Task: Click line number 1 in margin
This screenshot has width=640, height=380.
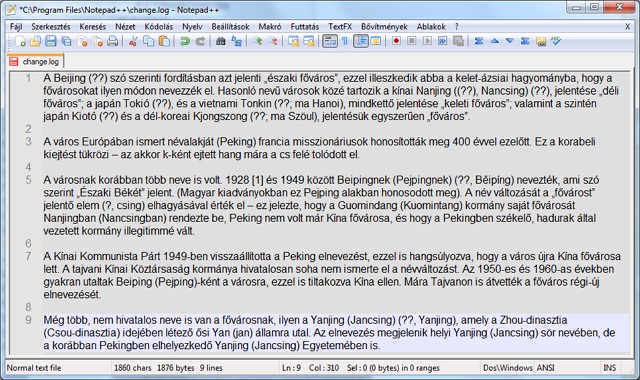Action: [x=28, y=78]
